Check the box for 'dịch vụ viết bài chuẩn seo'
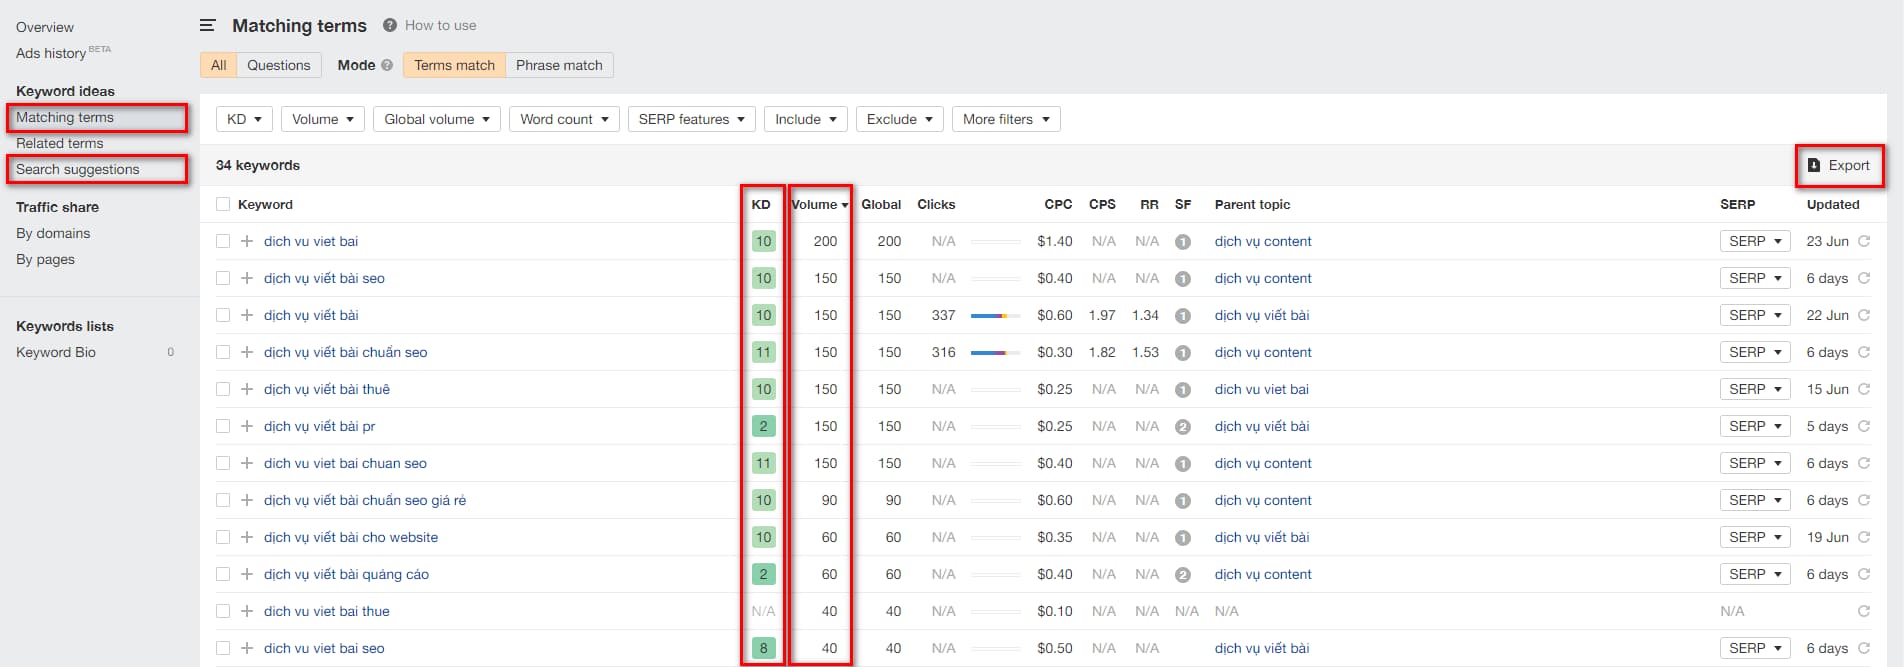 223,352
